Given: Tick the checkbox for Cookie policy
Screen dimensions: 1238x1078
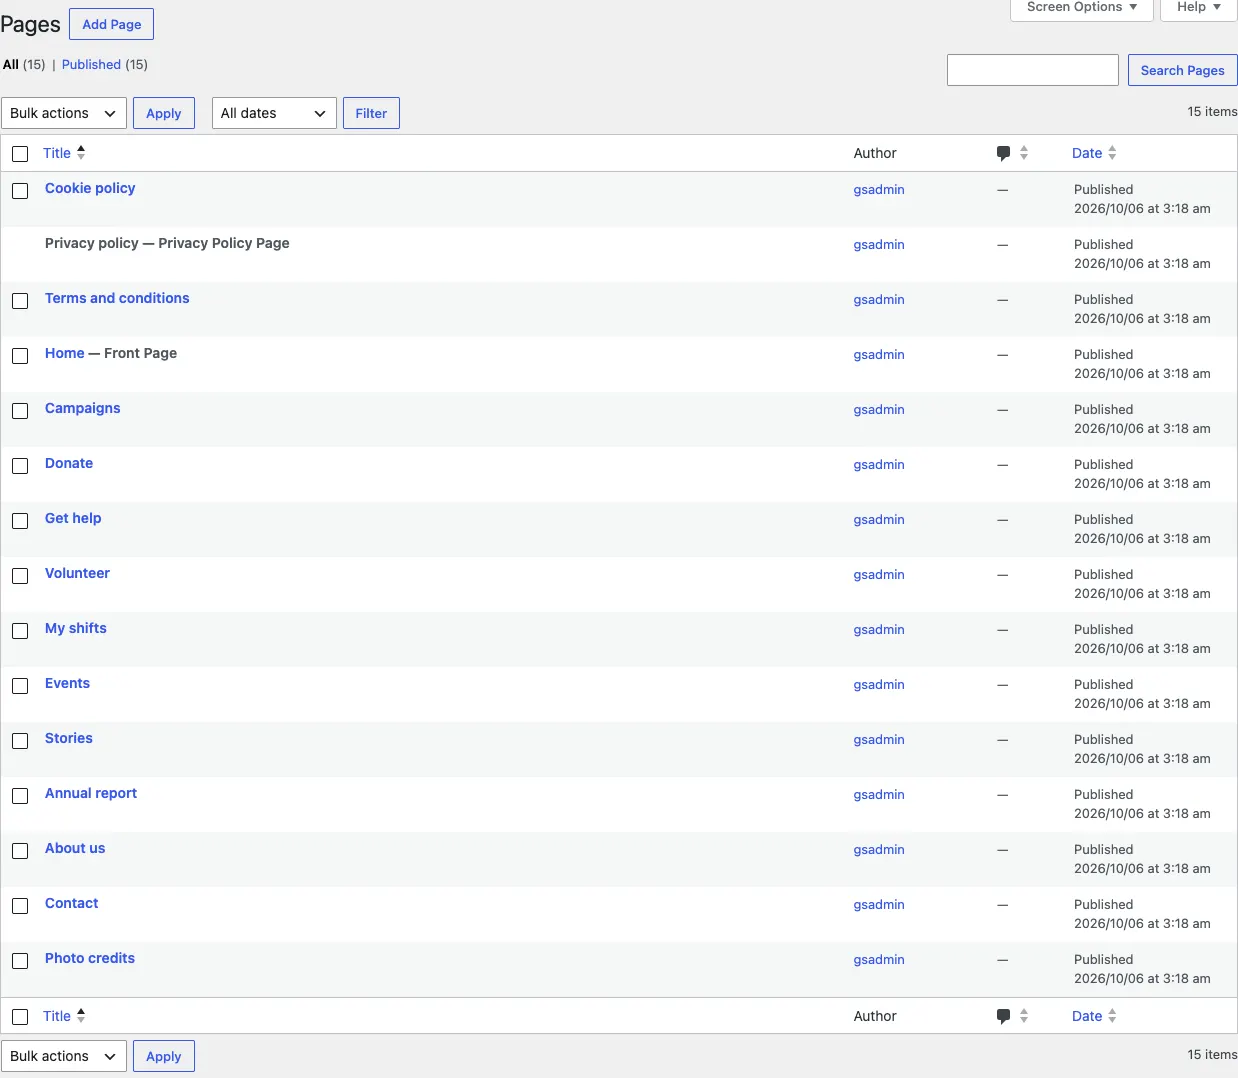Looking at the screenshot, I should click(x=20, y=191).
